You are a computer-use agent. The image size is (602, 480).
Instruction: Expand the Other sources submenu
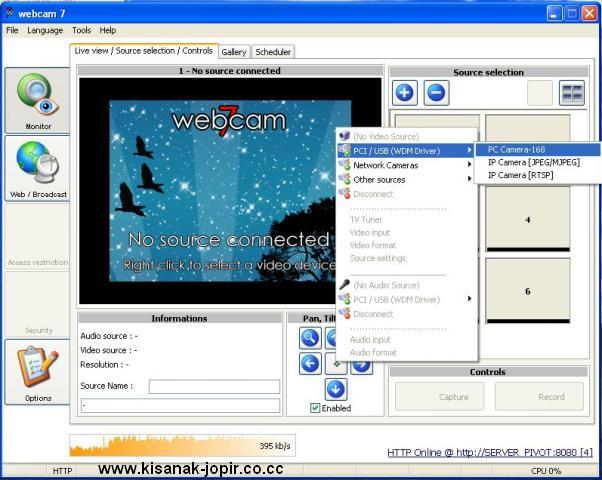coord(406,179)
